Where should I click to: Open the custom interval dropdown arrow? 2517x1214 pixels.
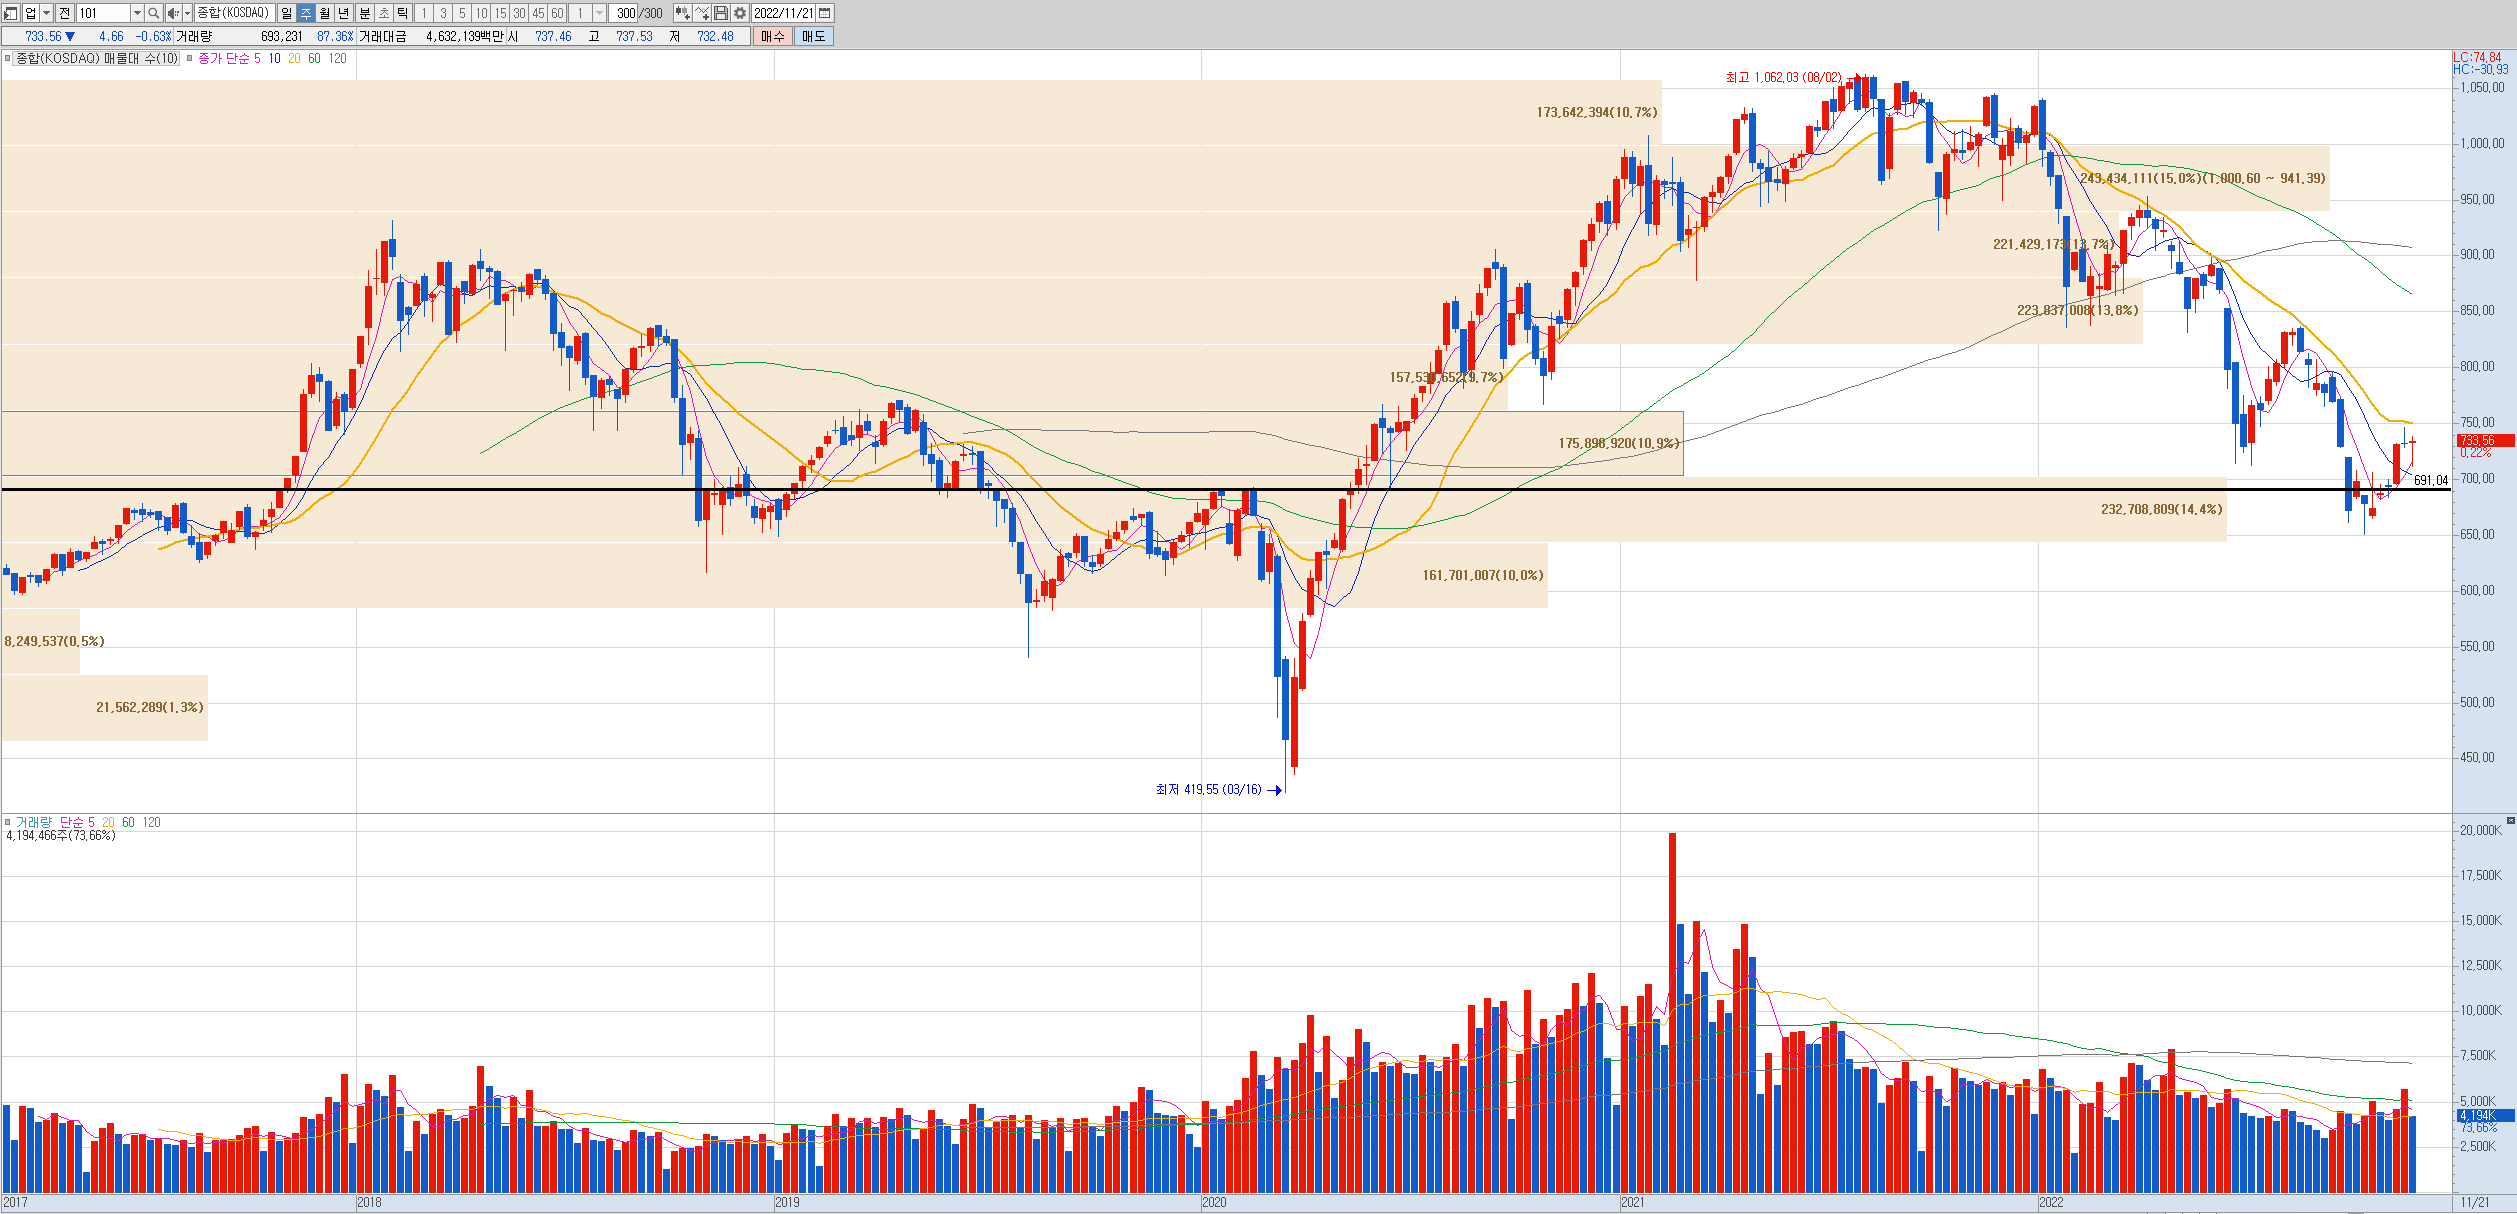[599, 13]
